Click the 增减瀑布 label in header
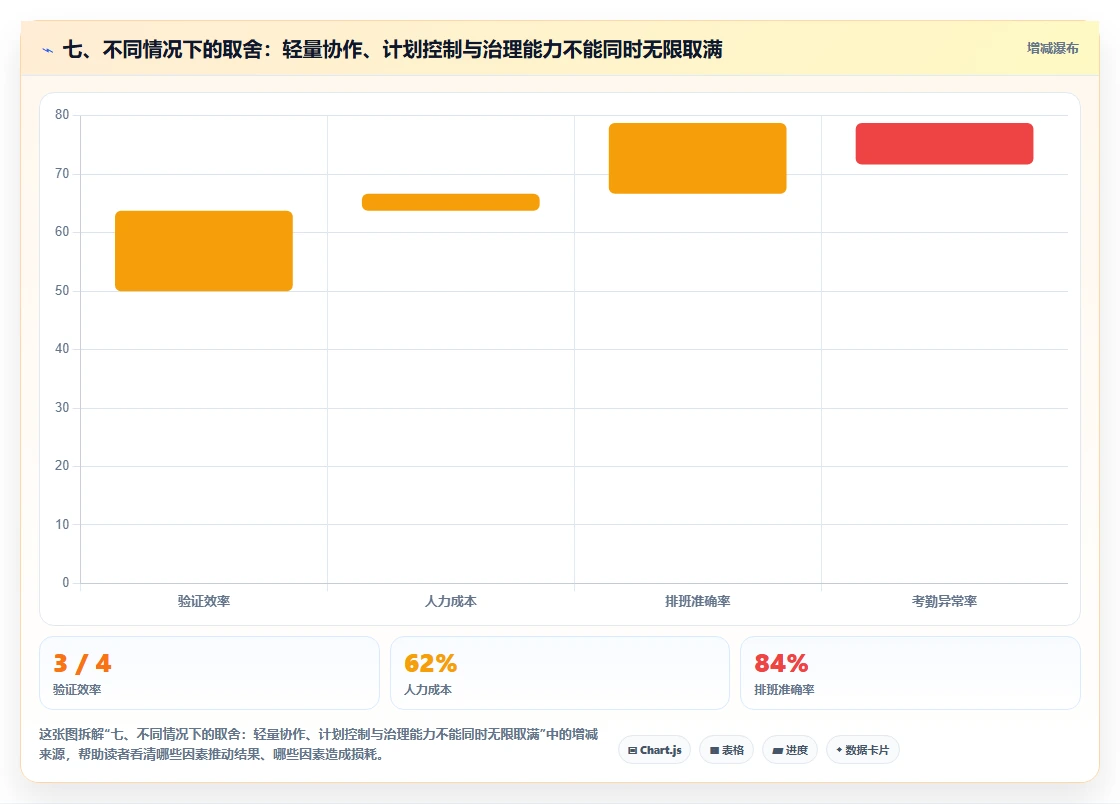Screen dimensions: 1120x804 pos(1052,49)
